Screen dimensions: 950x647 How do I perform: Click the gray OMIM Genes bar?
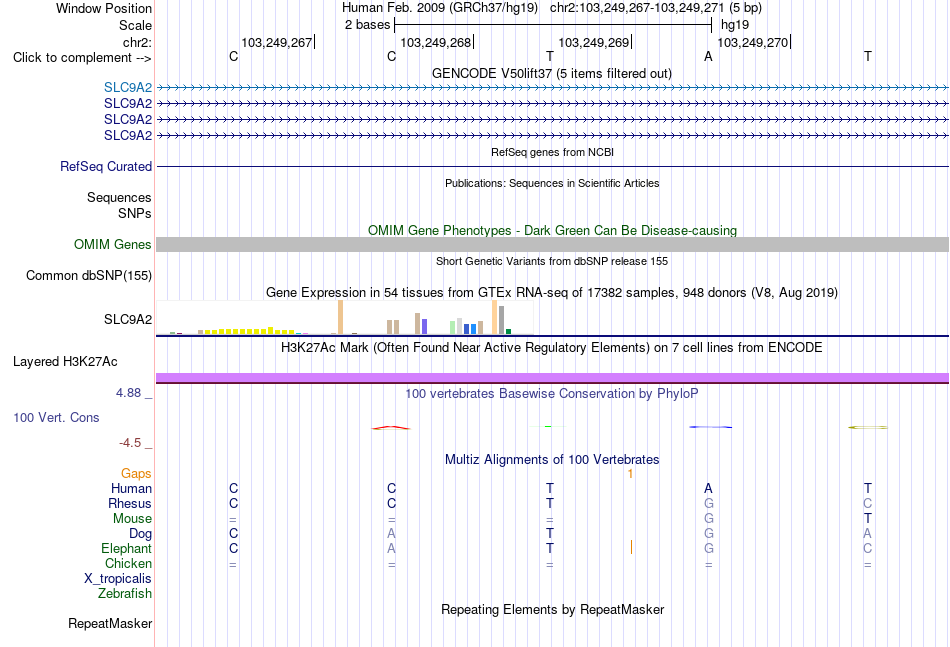tap(552, 244)
